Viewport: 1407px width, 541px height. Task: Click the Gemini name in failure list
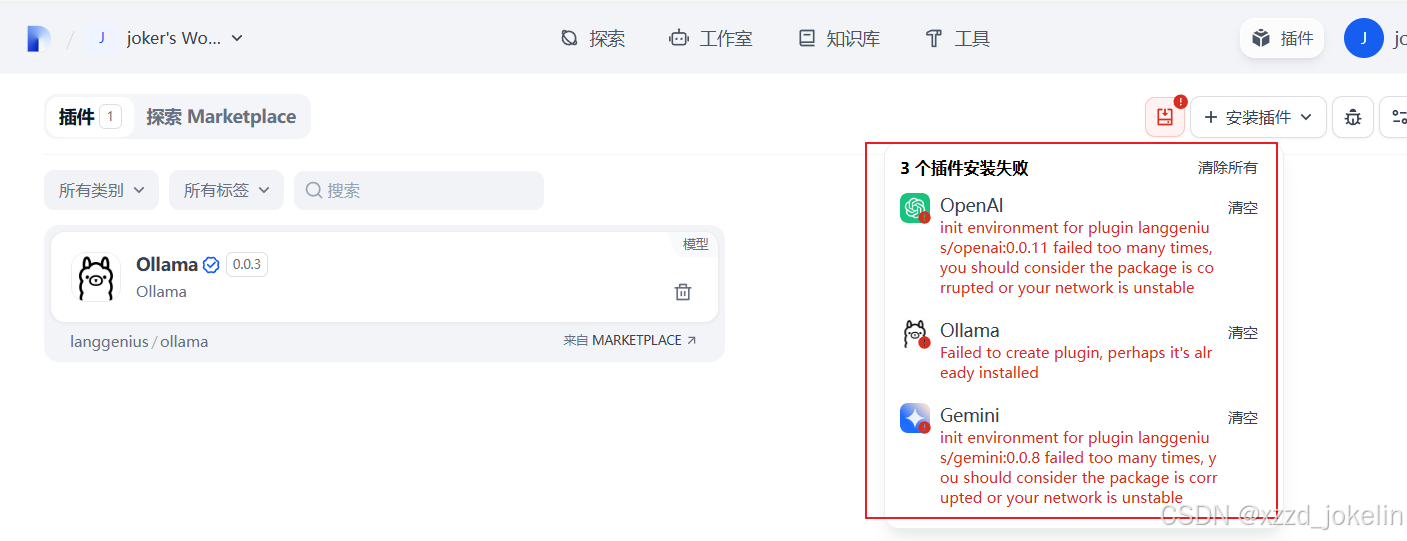pyautogui.click(x=969, y=416)
